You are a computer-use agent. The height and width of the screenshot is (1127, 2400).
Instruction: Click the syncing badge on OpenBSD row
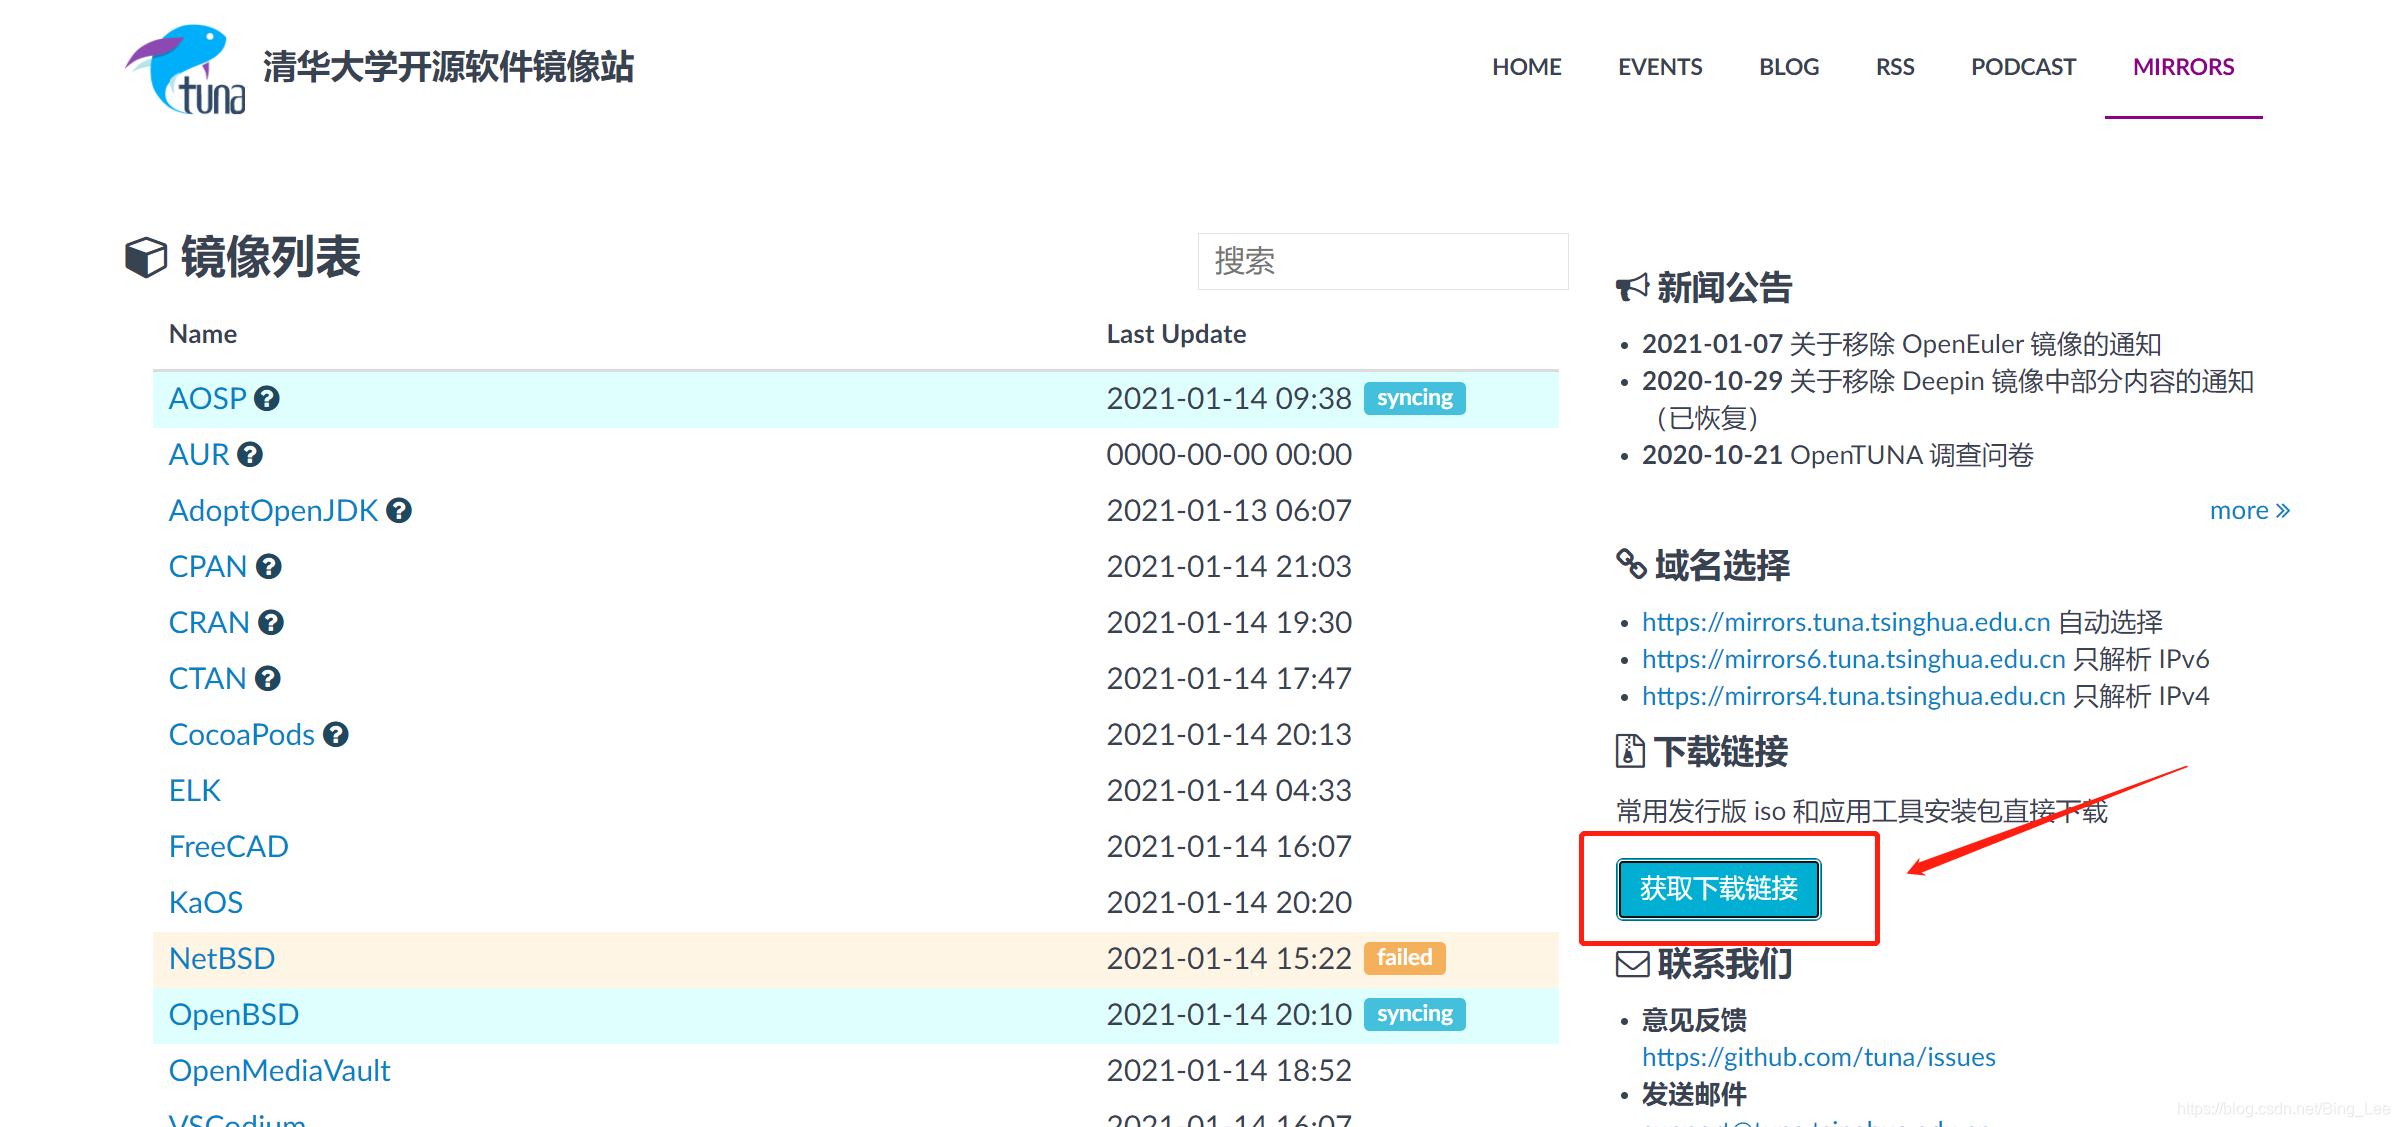(x=1414, y=1014)
